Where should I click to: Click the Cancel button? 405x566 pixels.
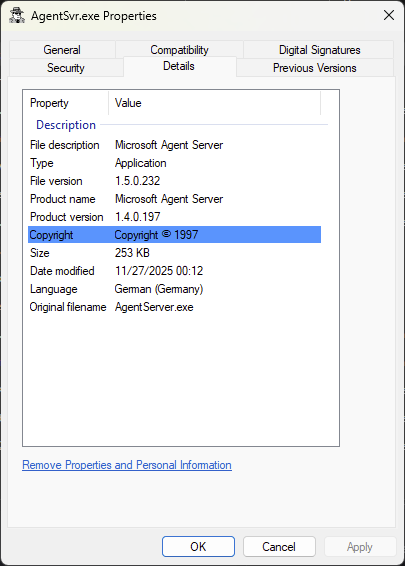tap(279, 547)
